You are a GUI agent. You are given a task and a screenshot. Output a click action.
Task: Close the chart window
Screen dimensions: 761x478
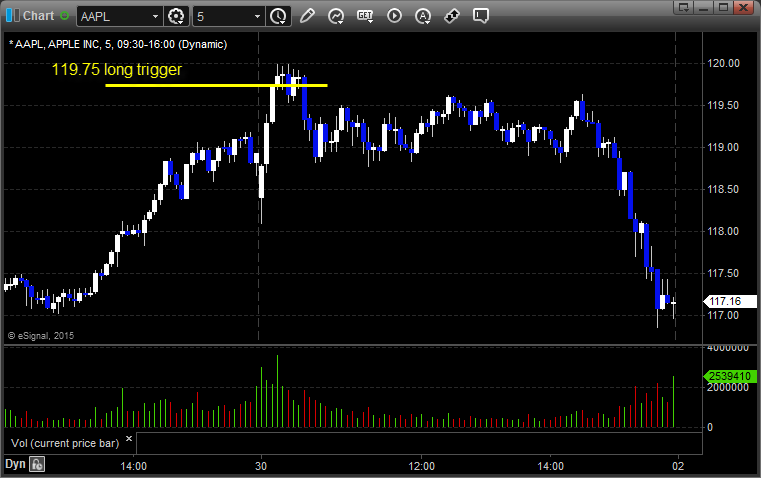tap(743, 7)
